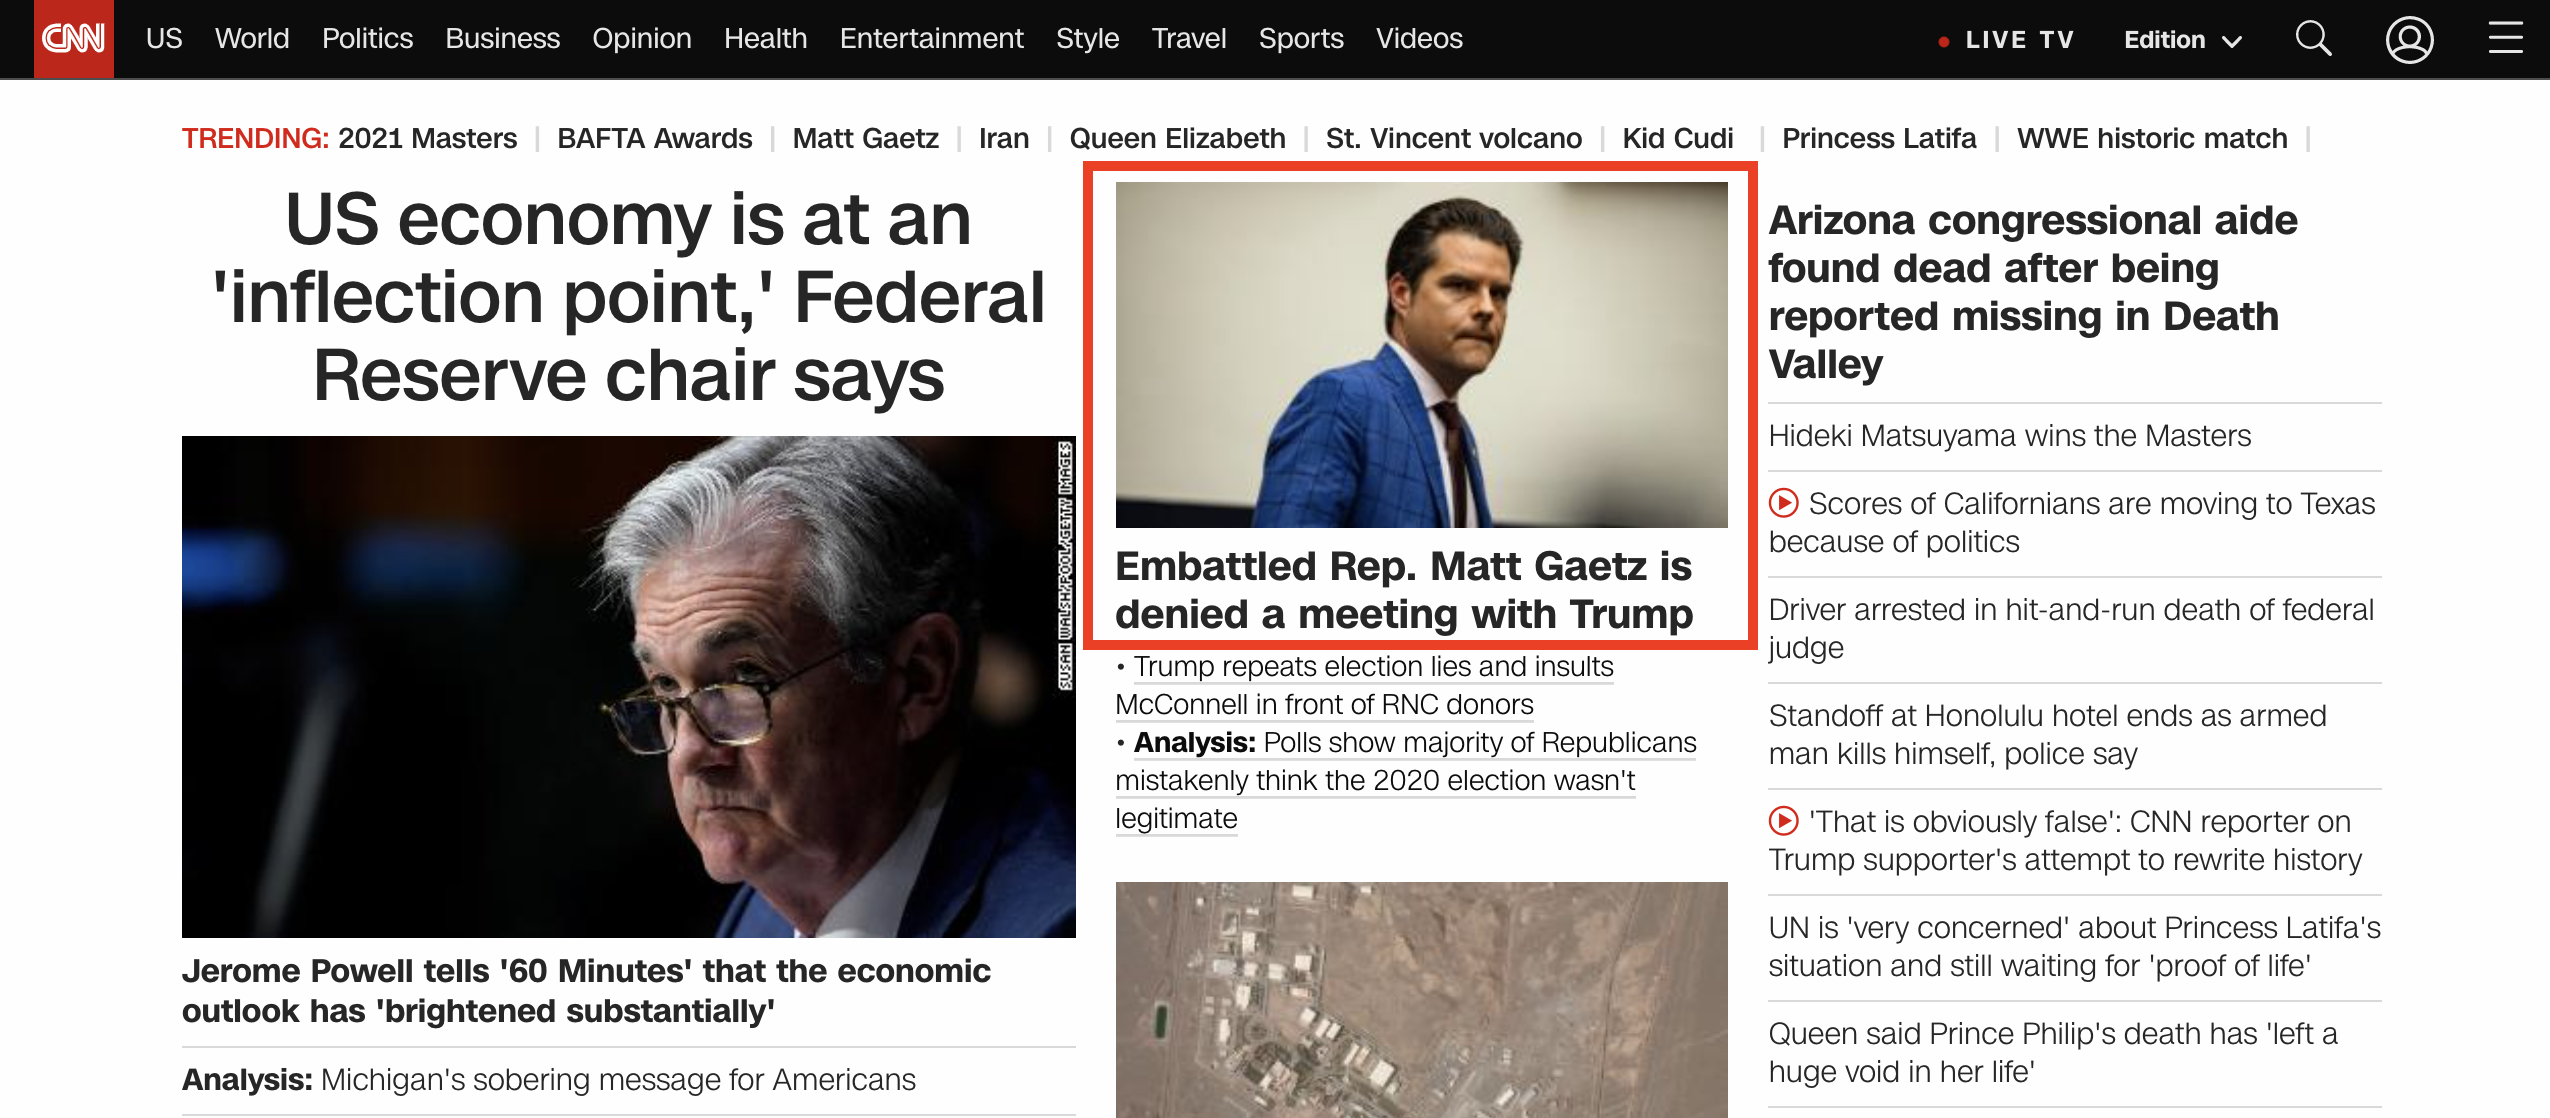The height and width of the screenshot is (1118, 2550).
Task: Read the US economy inflection point headline
Action: point(628,297)
